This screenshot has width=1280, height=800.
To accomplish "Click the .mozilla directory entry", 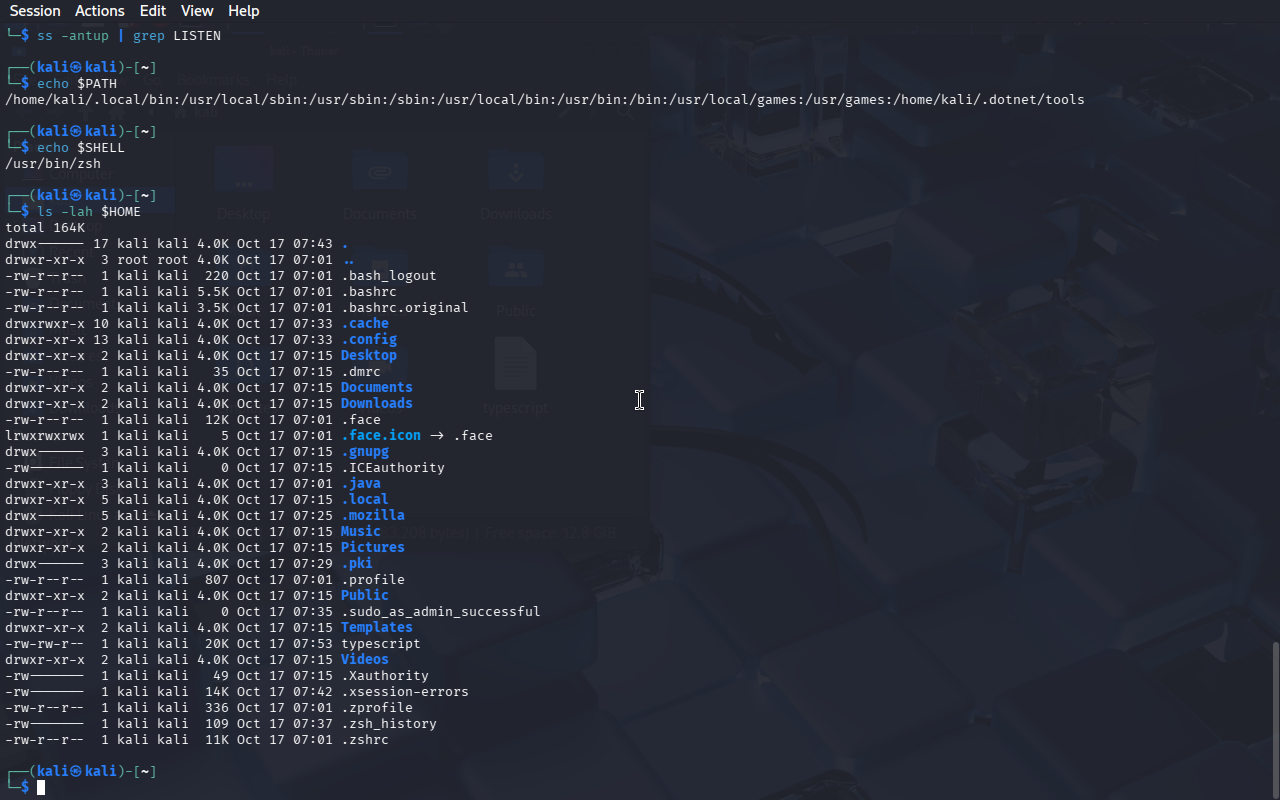I will click(372, 516).
